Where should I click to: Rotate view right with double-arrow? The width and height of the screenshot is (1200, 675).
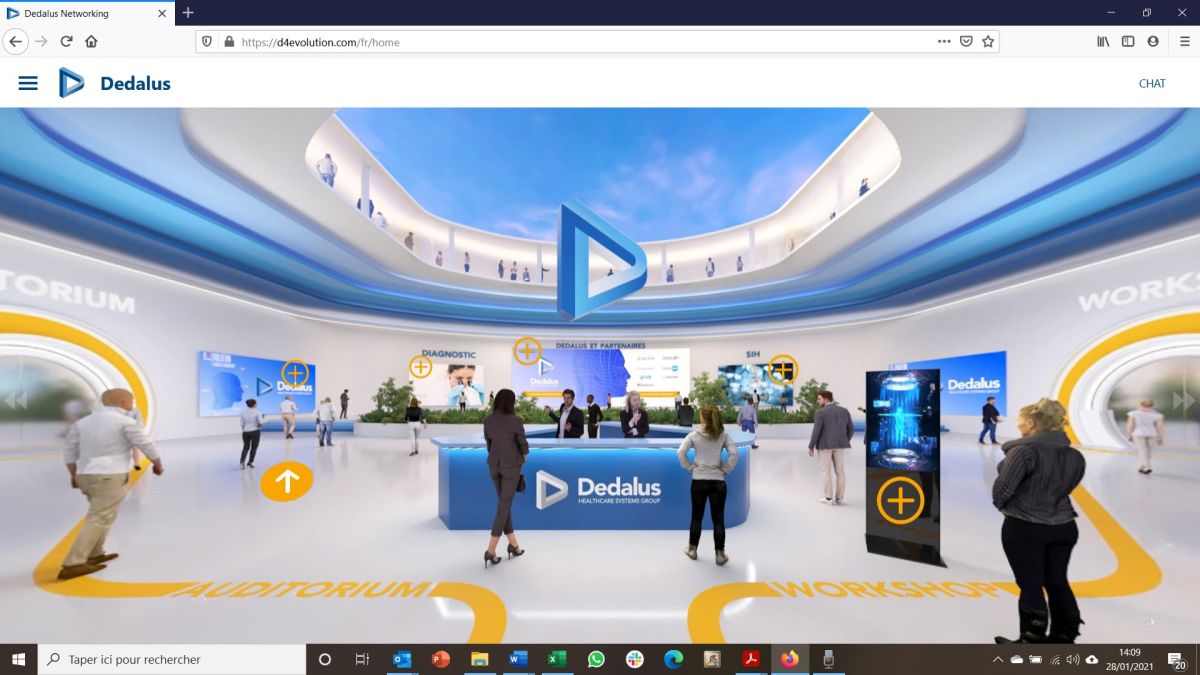1184,400
